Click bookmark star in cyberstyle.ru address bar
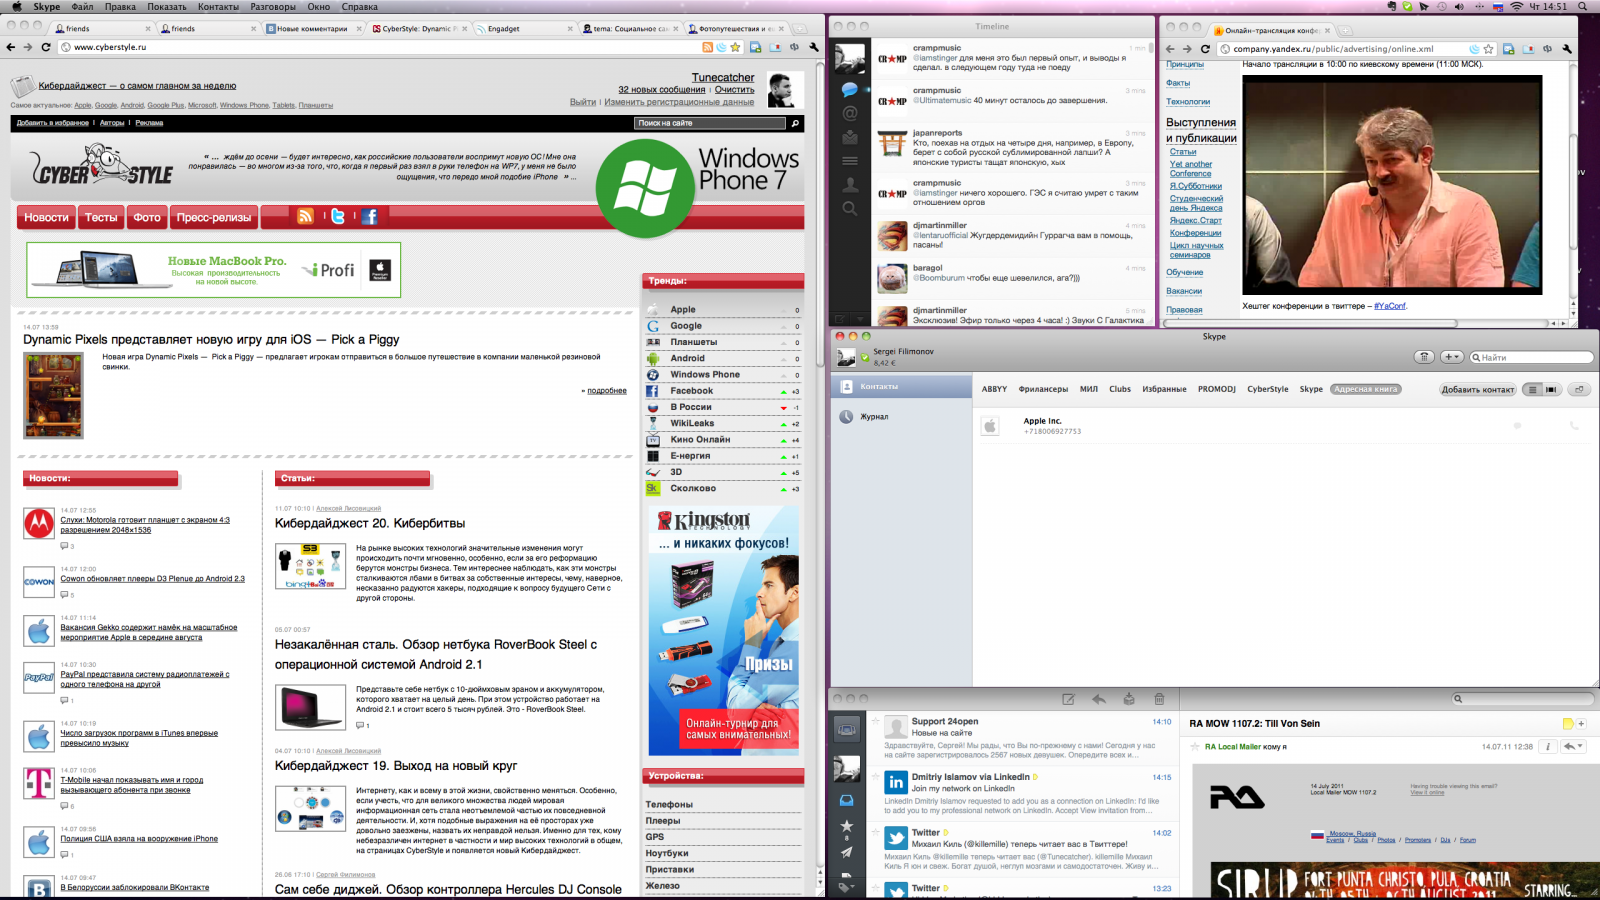This screenshot has width=1600, height=900. (735, 47)
